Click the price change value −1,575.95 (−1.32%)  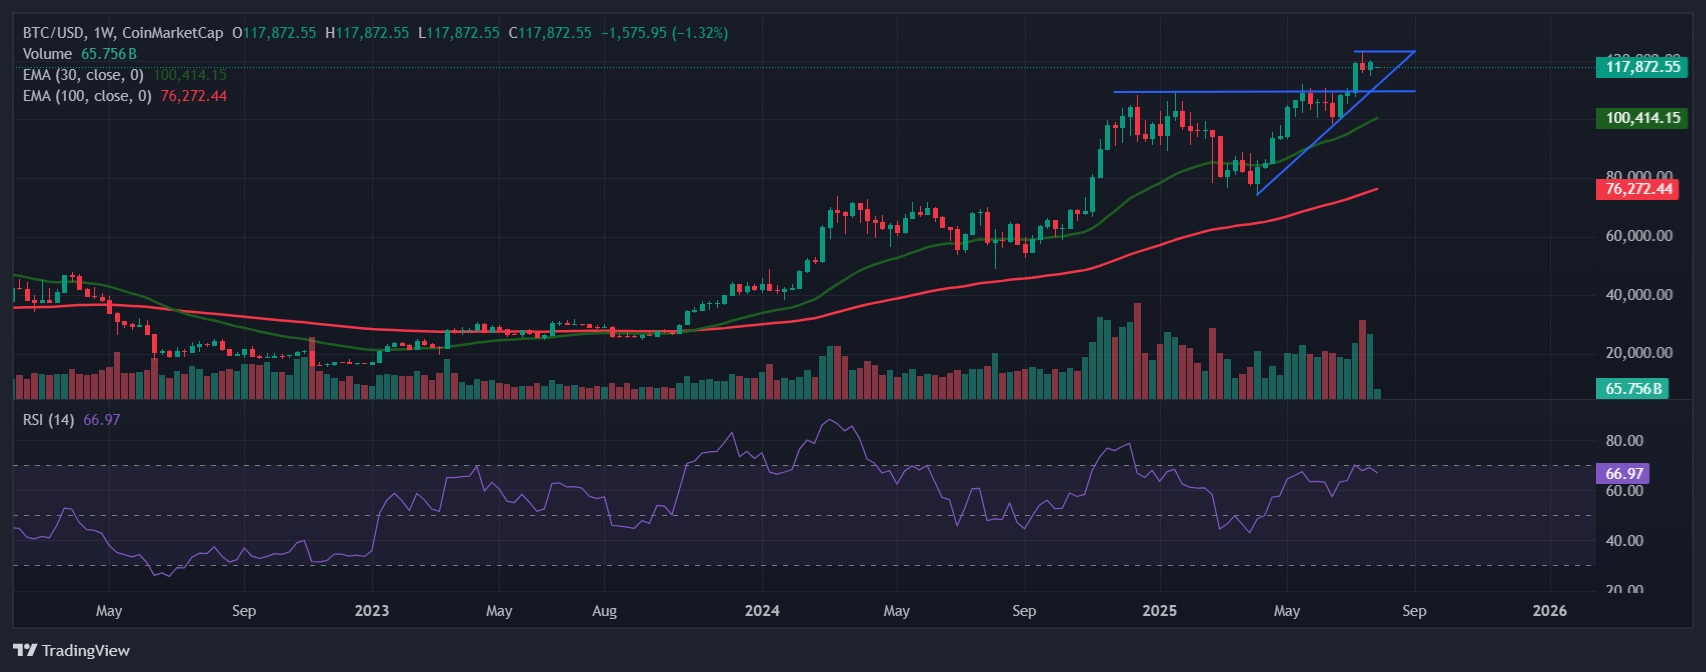(664, 33)
